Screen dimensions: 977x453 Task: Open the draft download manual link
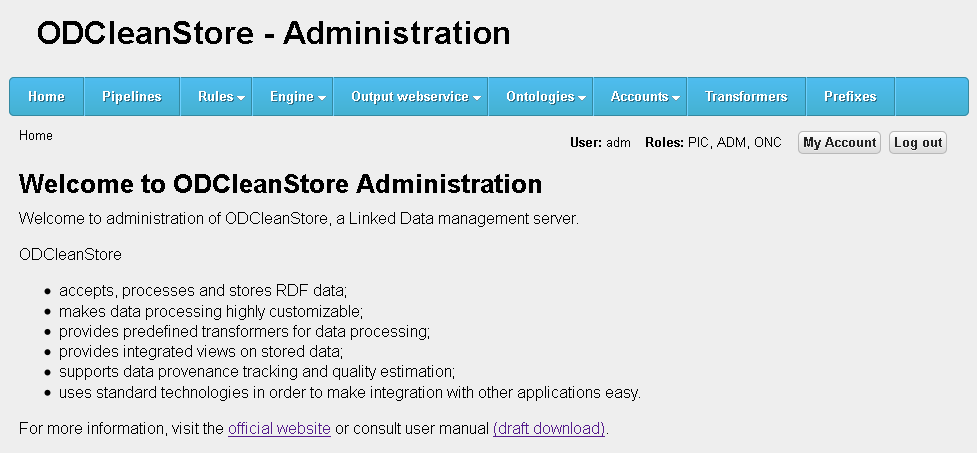[x=549, y=429]
